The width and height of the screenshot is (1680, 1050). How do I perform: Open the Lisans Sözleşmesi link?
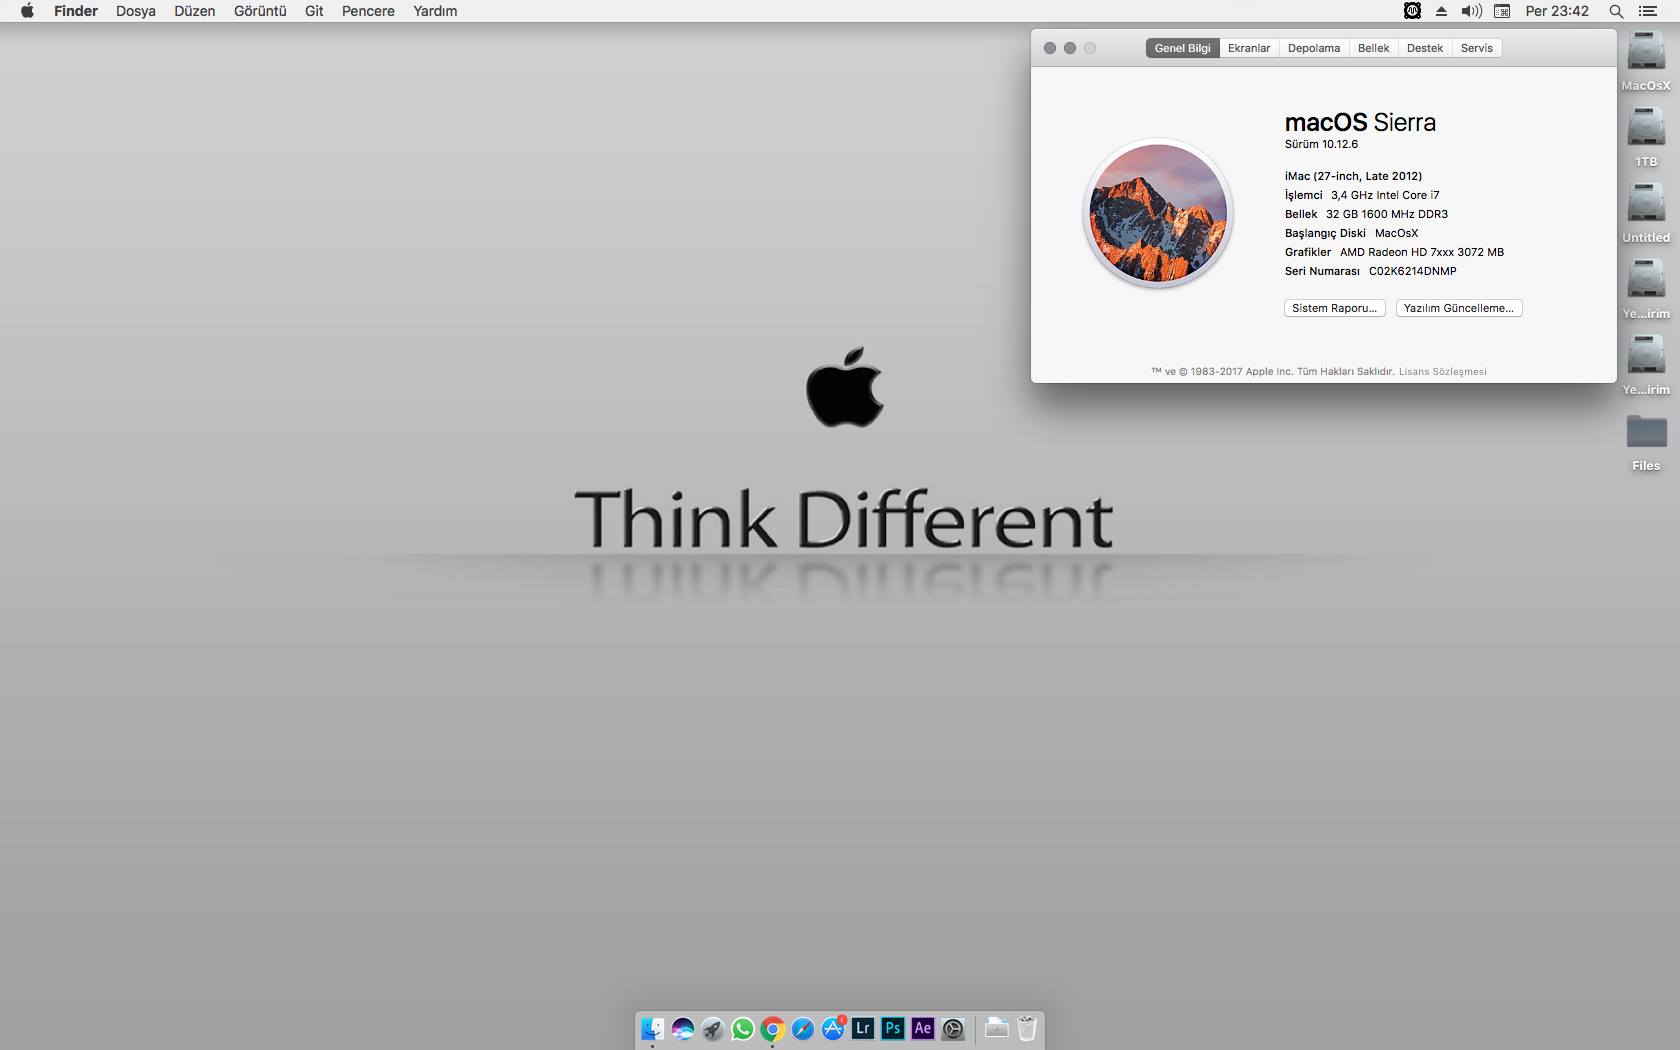click(1442, 372)
